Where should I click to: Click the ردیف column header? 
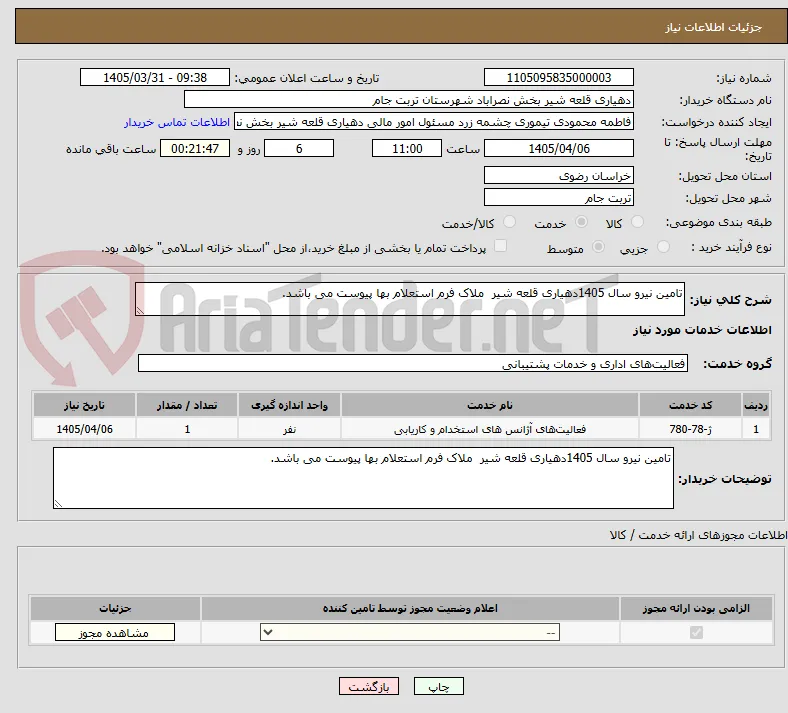(x=756, y=405)
